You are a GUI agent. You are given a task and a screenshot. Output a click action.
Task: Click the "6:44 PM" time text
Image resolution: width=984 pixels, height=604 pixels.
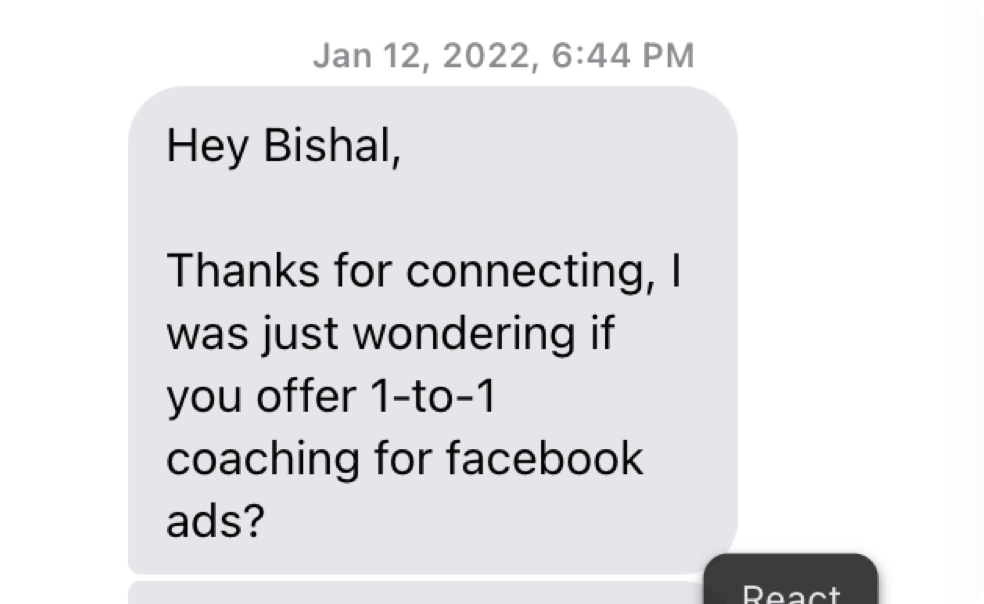[x=621, y=55]
